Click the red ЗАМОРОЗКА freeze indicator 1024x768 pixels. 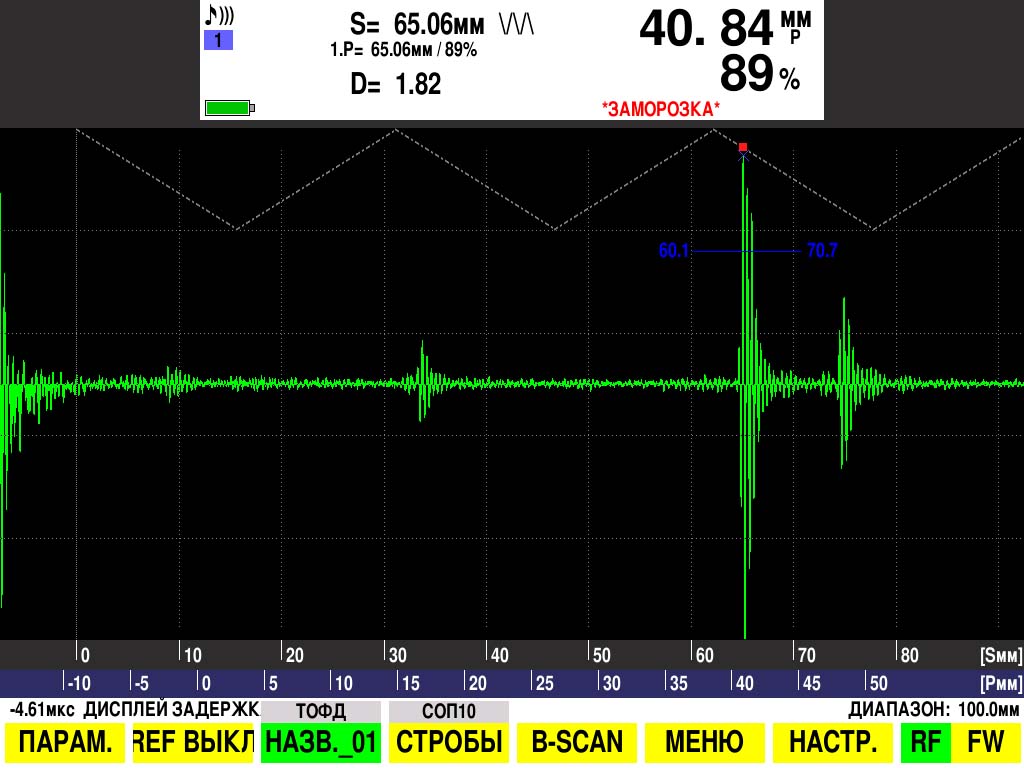660,108
